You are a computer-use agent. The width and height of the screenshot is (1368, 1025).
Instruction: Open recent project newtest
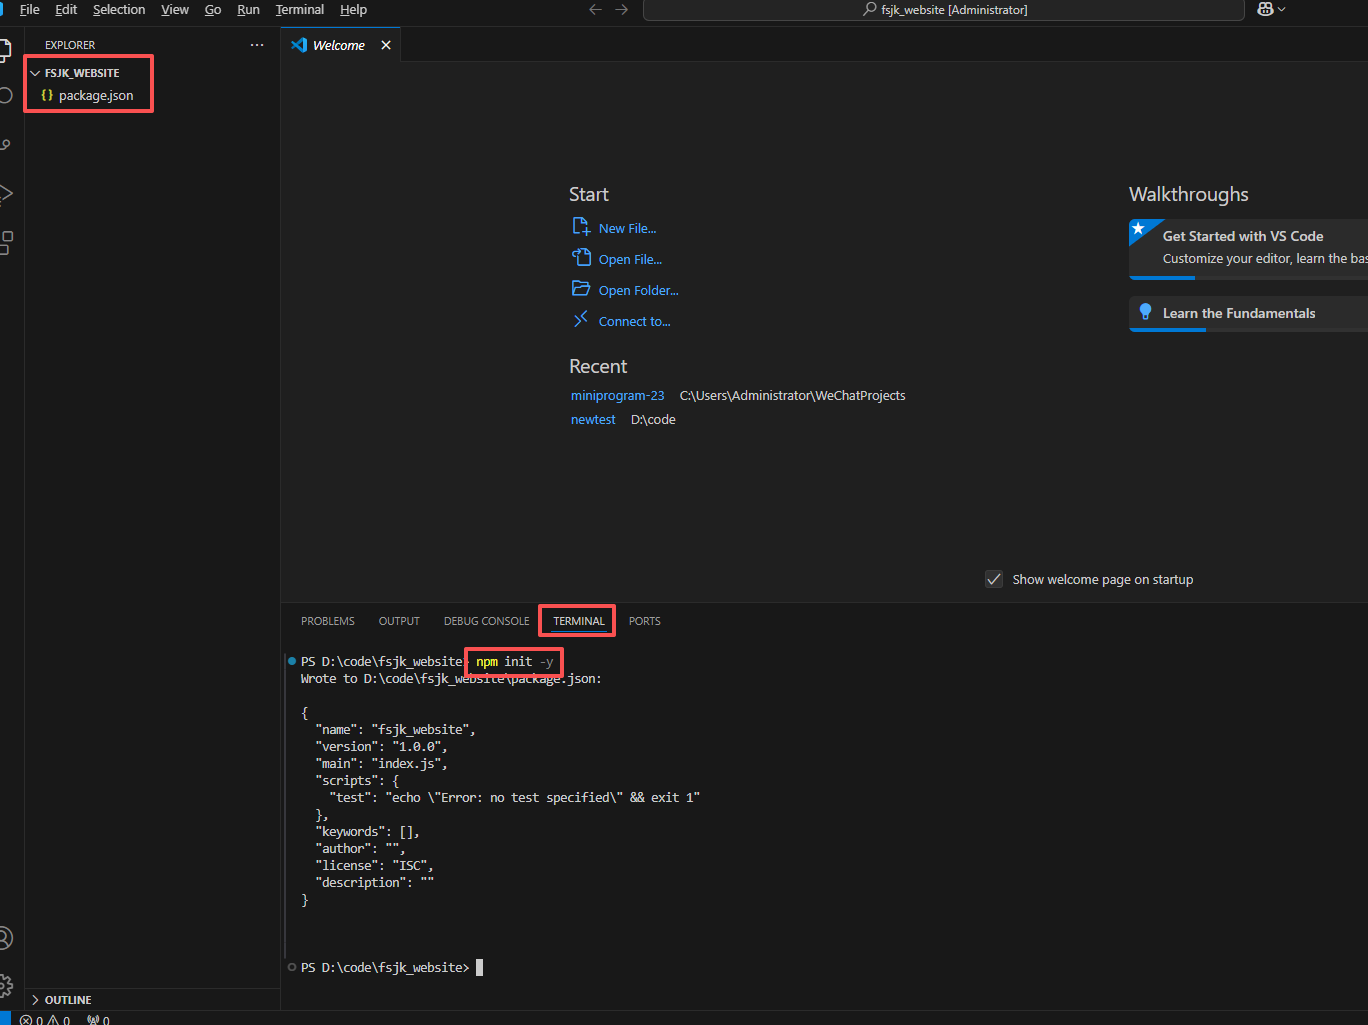click(593, 419)
